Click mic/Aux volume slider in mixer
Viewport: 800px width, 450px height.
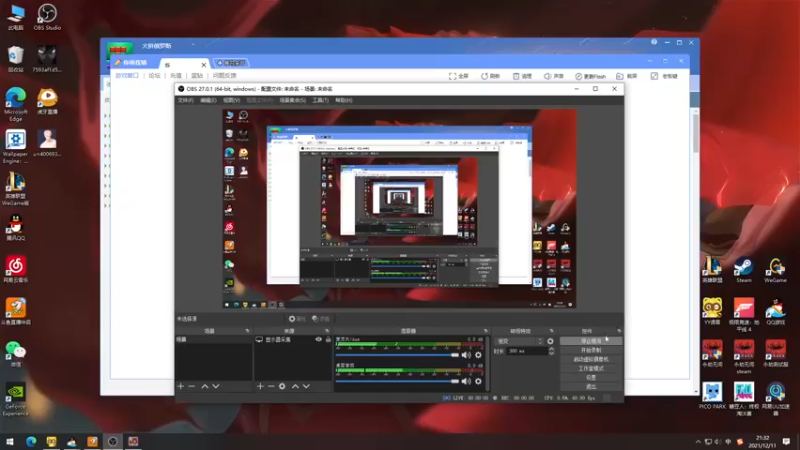[x=397, y=355]
